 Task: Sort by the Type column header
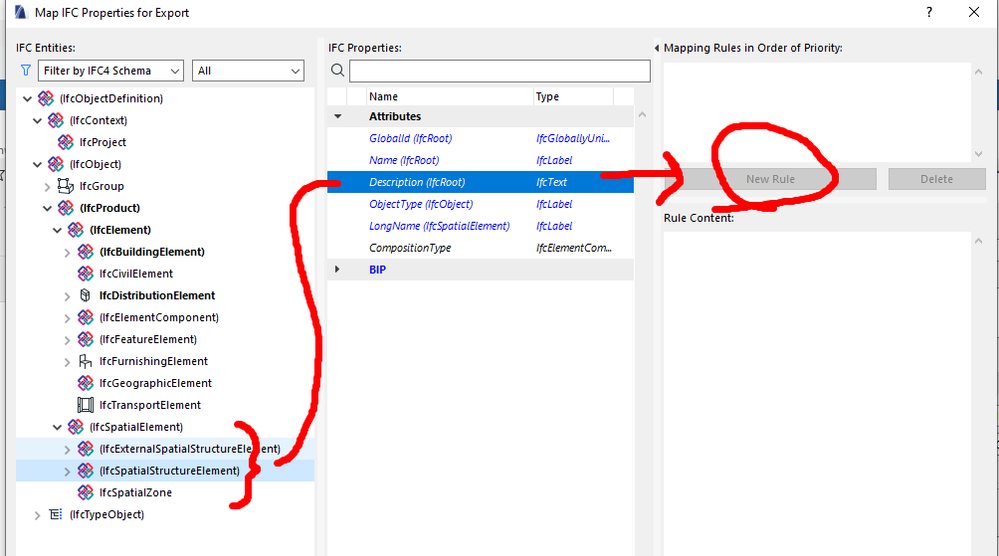(x=573, y=97)
